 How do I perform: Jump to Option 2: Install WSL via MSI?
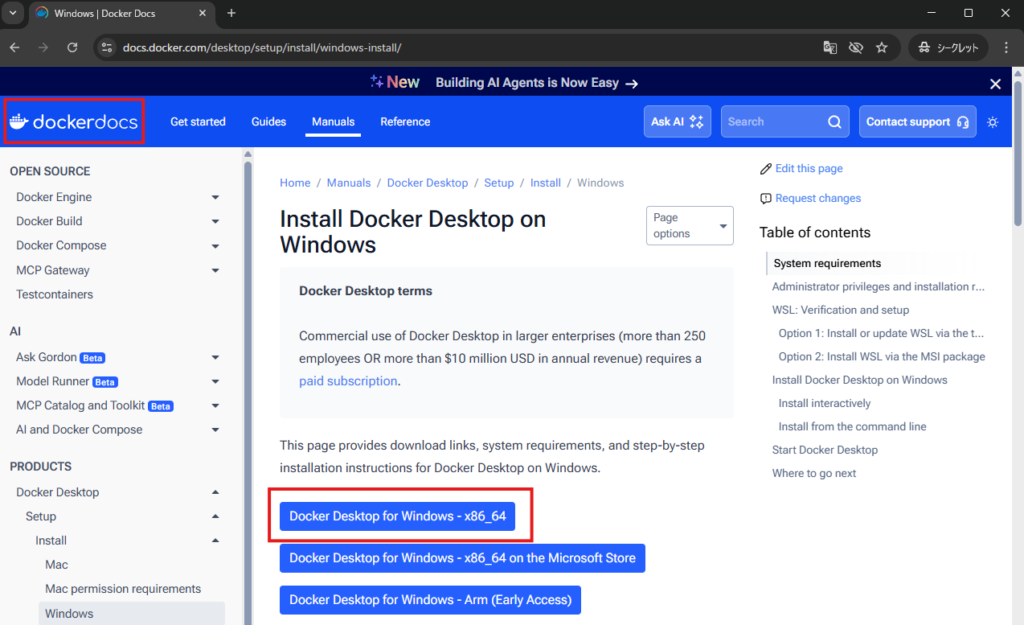pyautogui.click(x=882, y=357)
